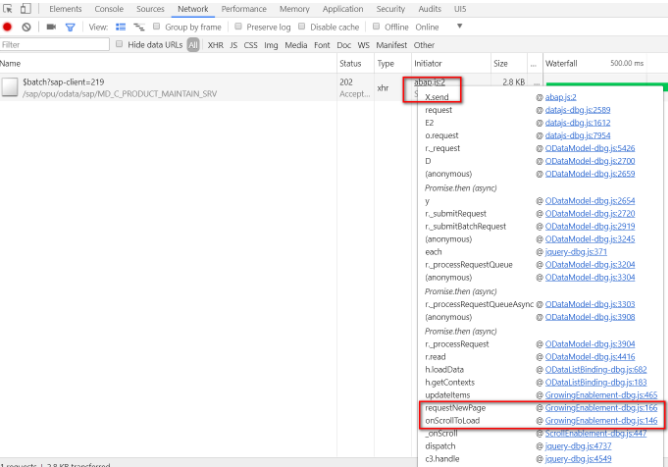Image resolution: width=668 pixels, height=467 pixels.
Task: Toggle the filter funnel icon
Action: 70,27
